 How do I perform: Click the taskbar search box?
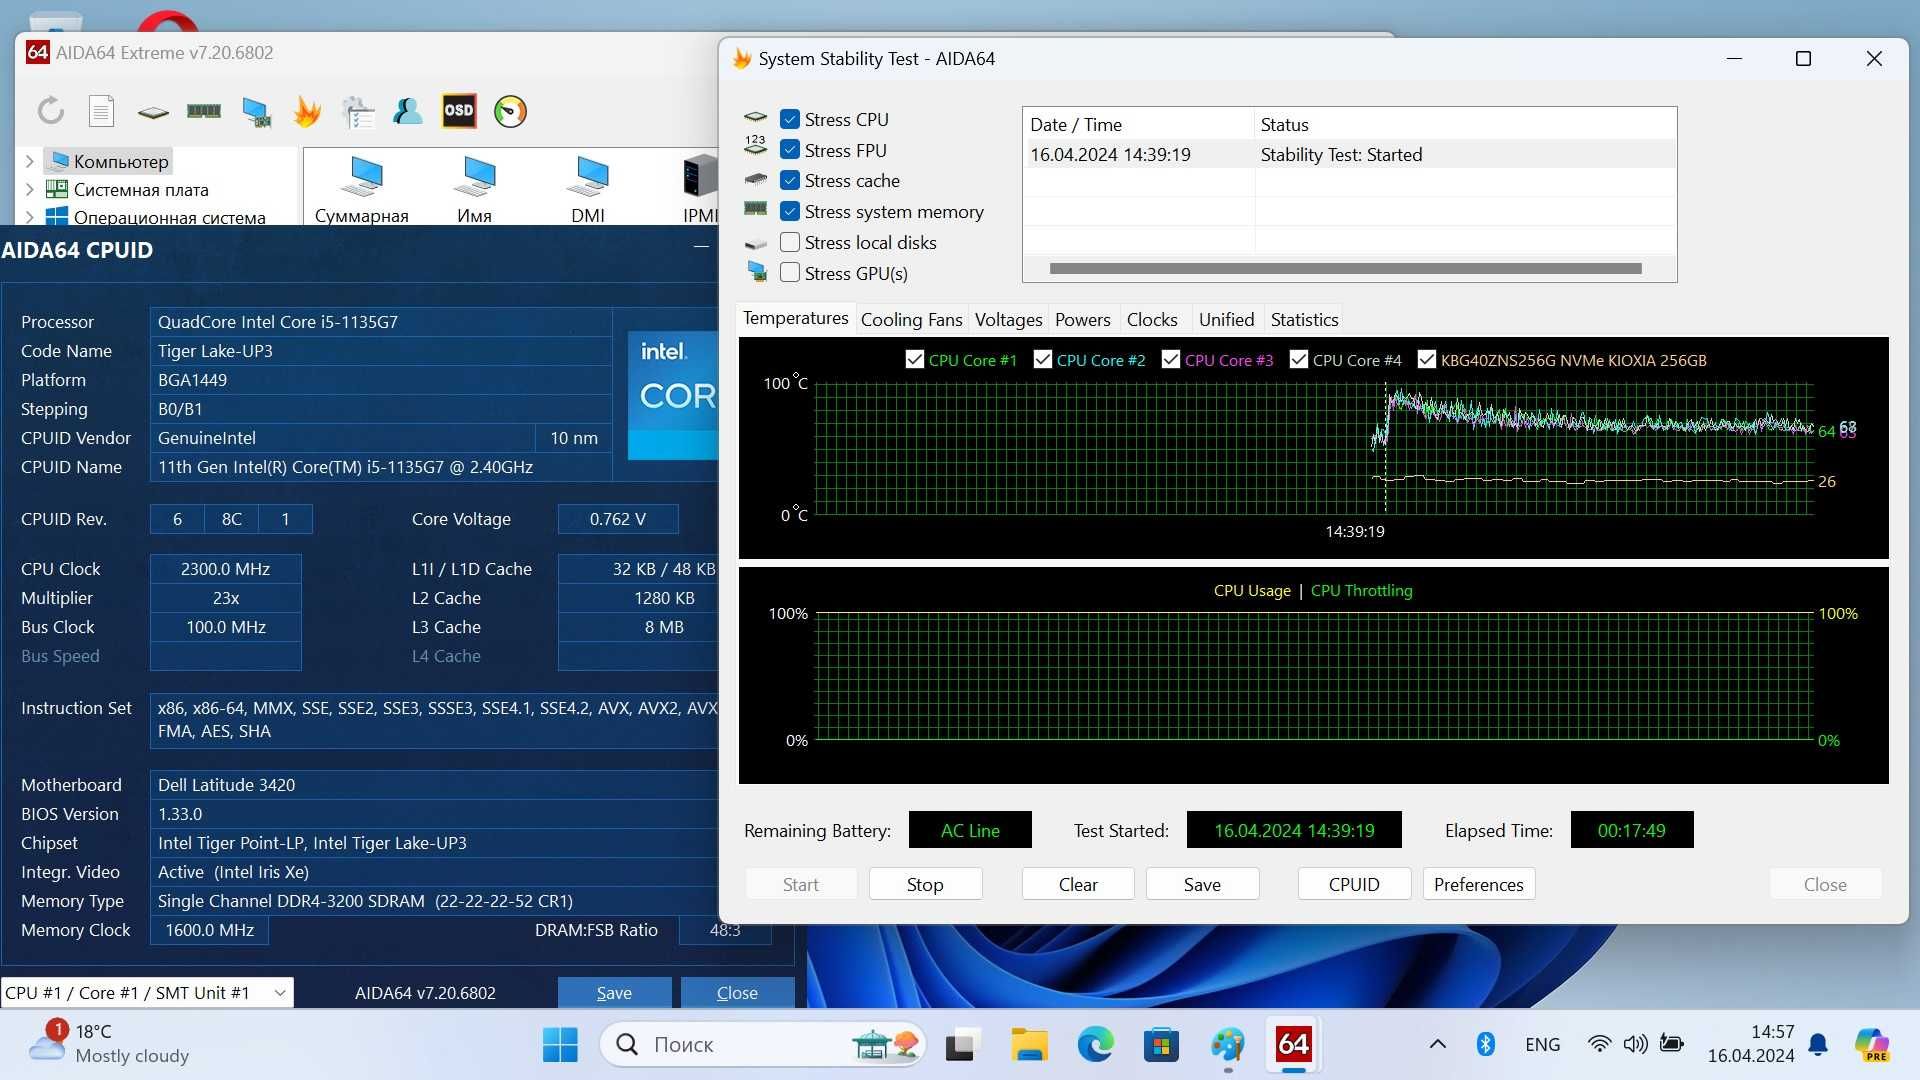click(x=763, y=1045)
